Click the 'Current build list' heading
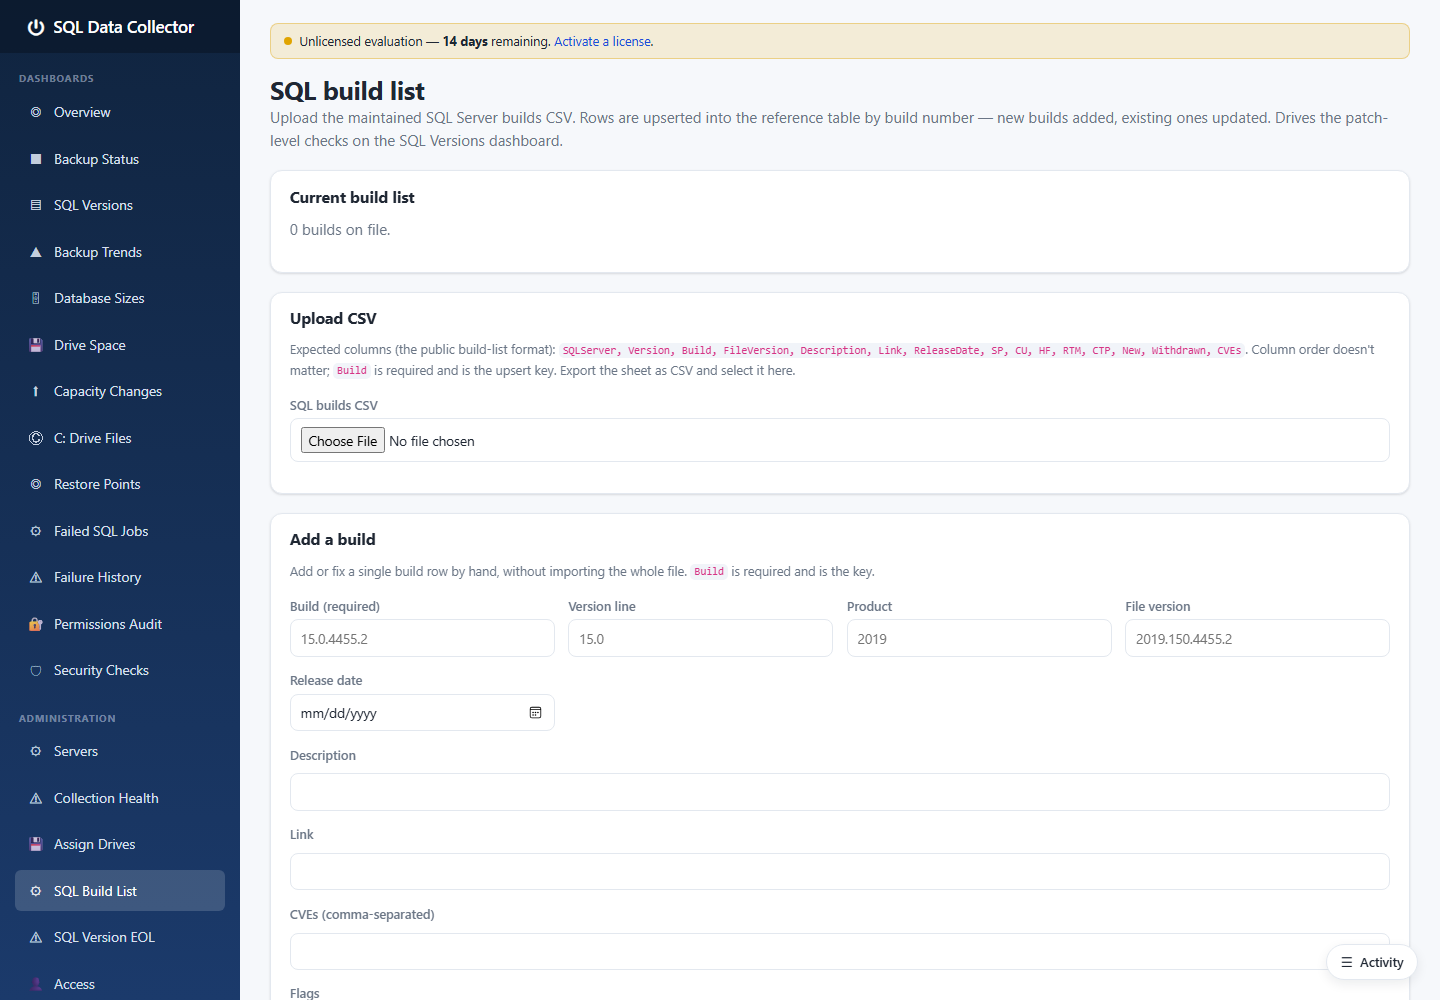The height and width of the screenshot is (1000, 1440). click(352, 198)
